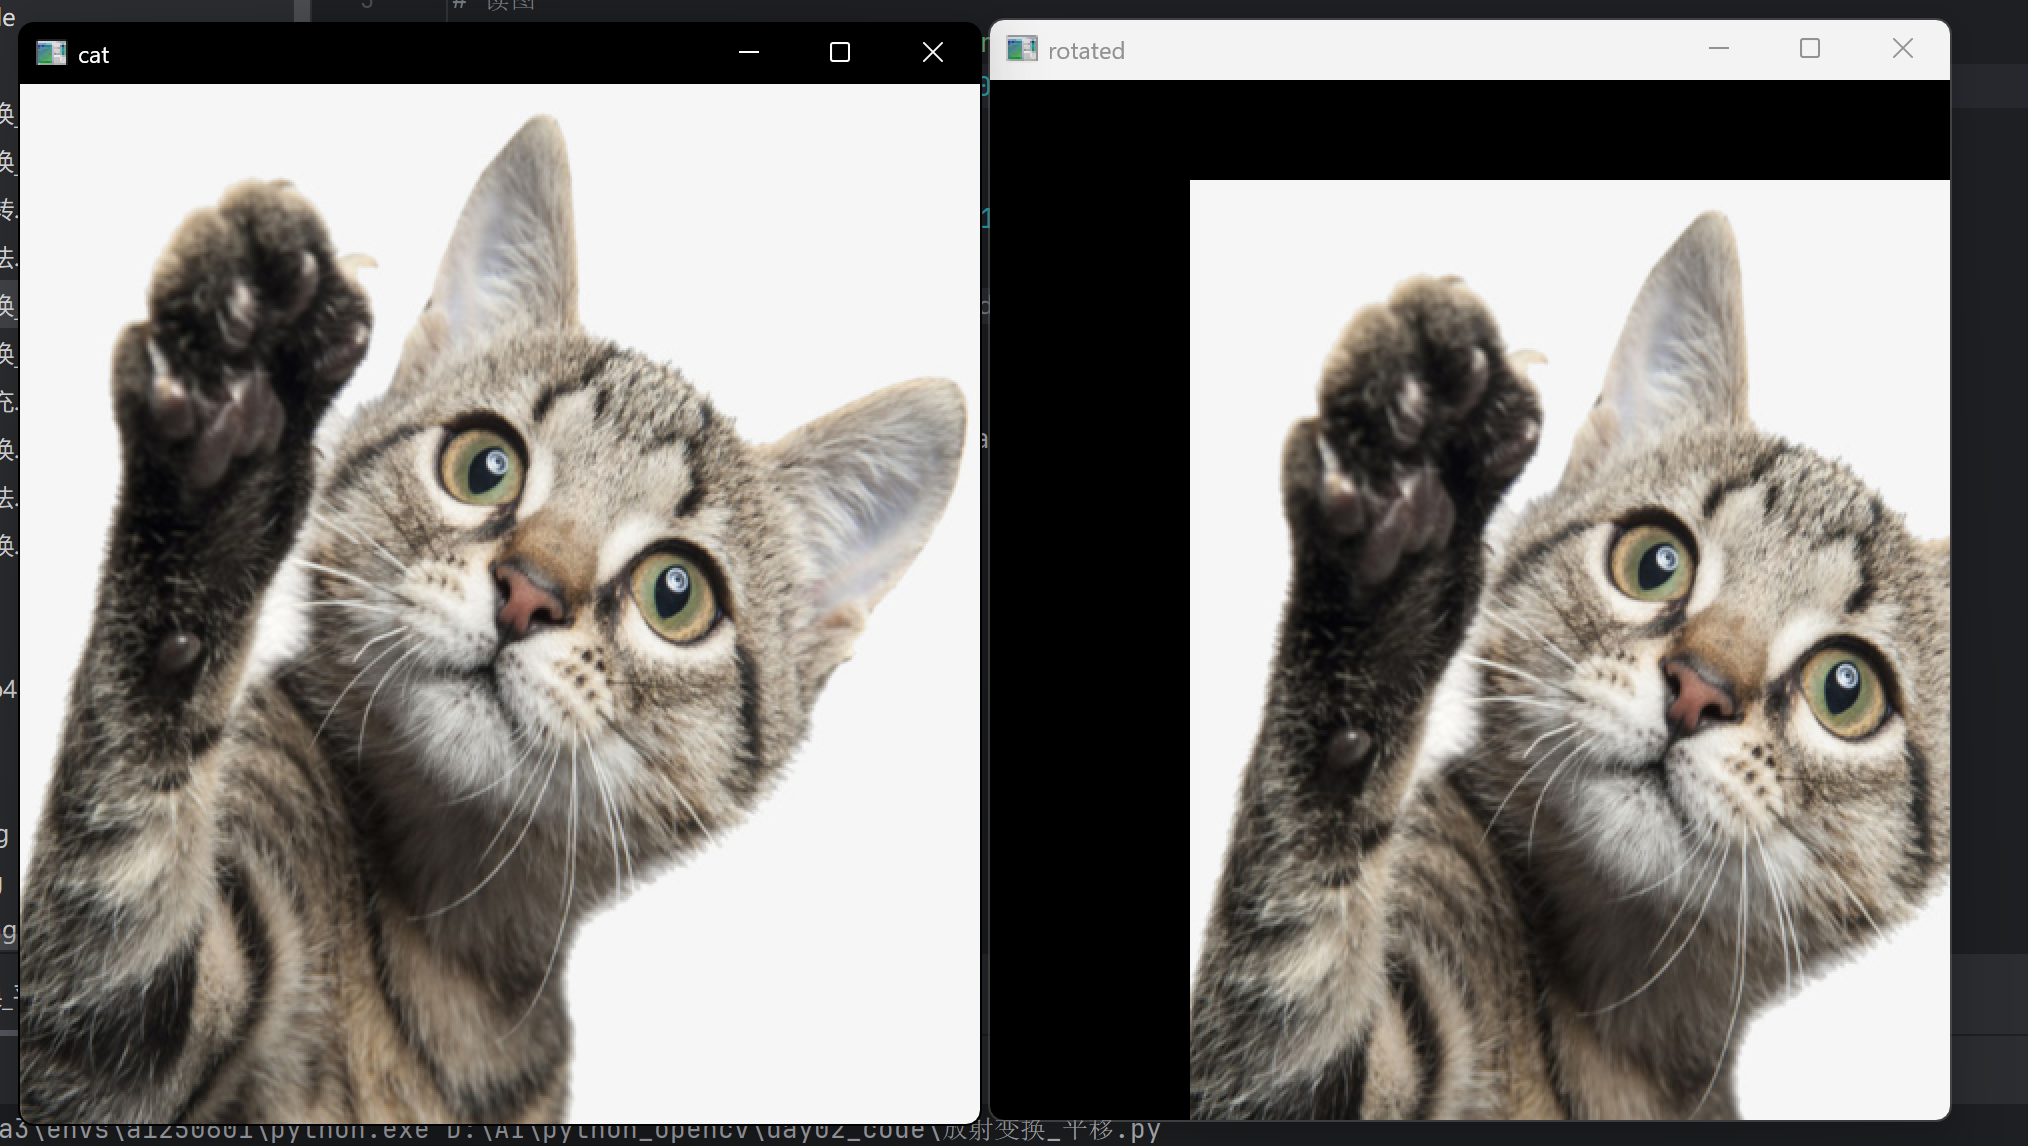This screenshot has width=2028, height=1146.
Task: Click the black left border in the rotated window
Action: (1090, 650)
